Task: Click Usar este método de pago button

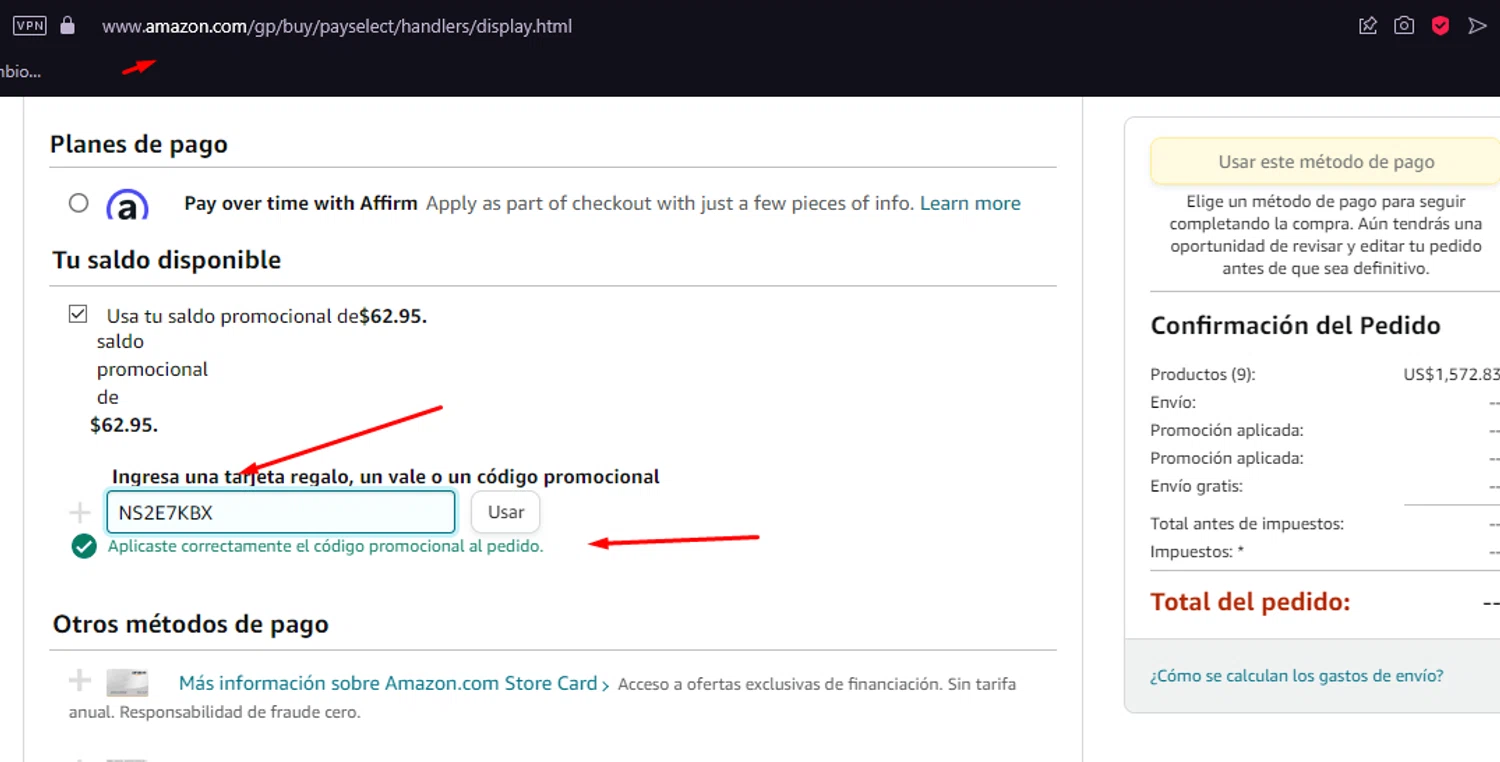Action: tap(1326, 162)
